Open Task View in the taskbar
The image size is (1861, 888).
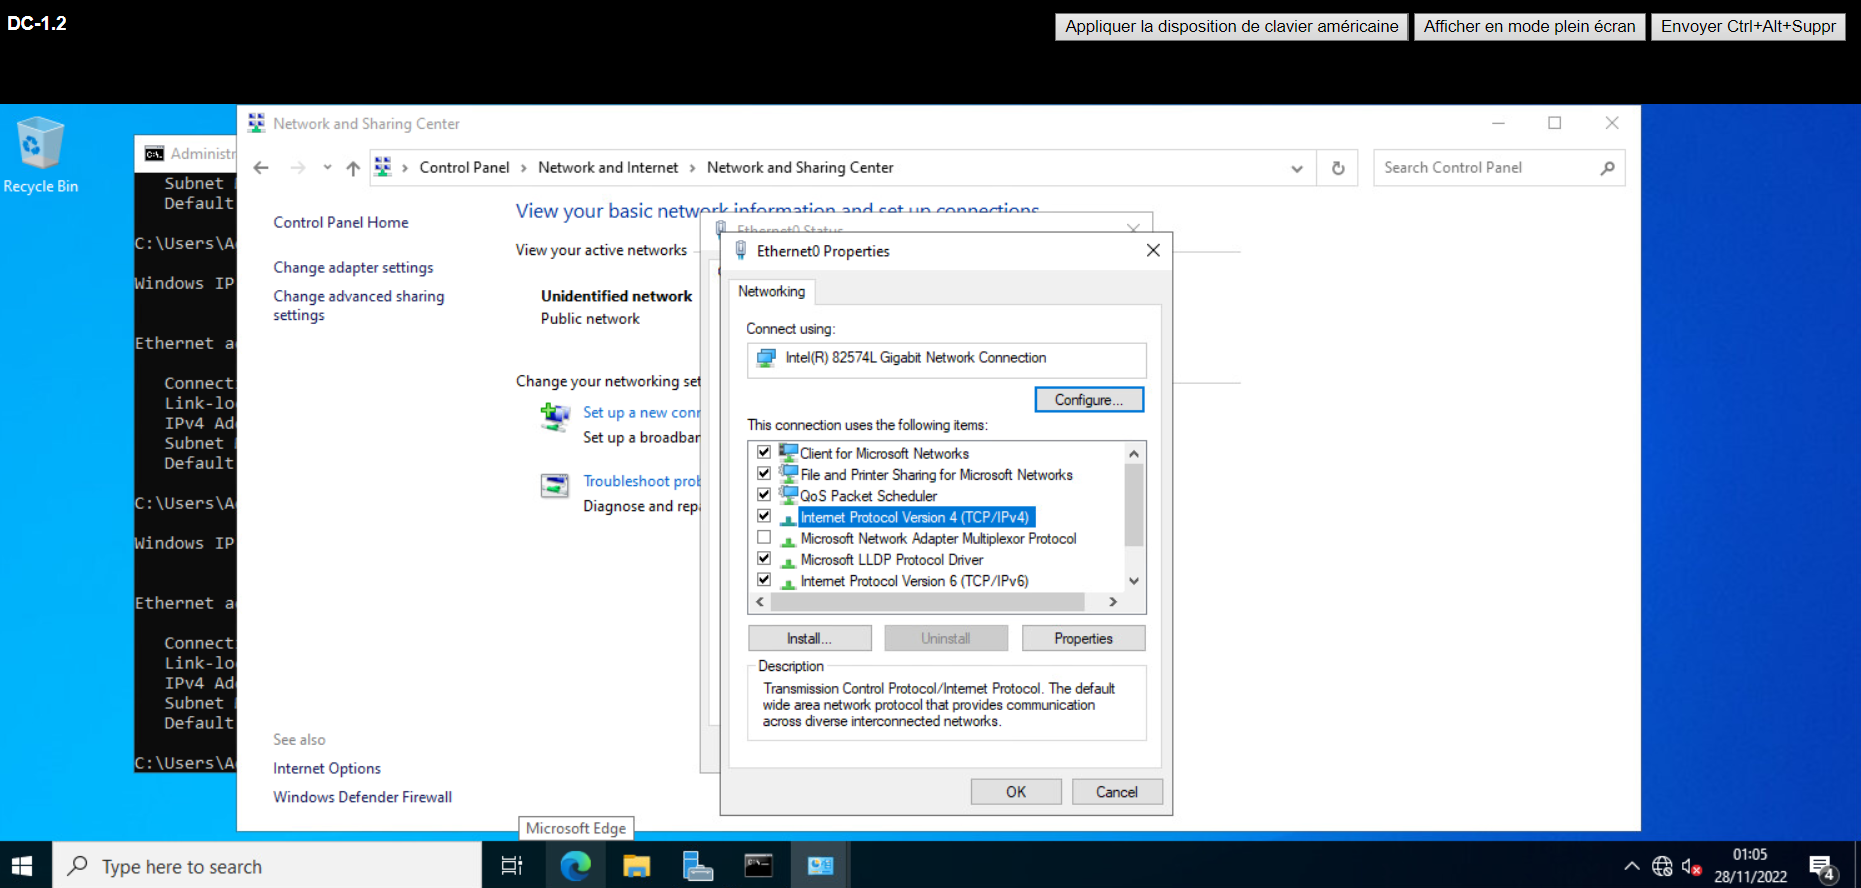pos(512,866)
